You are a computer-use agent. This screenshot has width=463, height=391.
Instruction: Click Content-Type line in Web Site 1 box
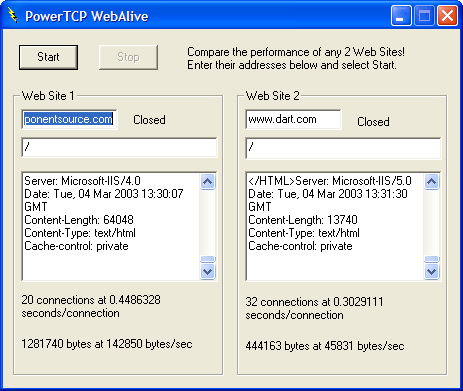(80, 233)
